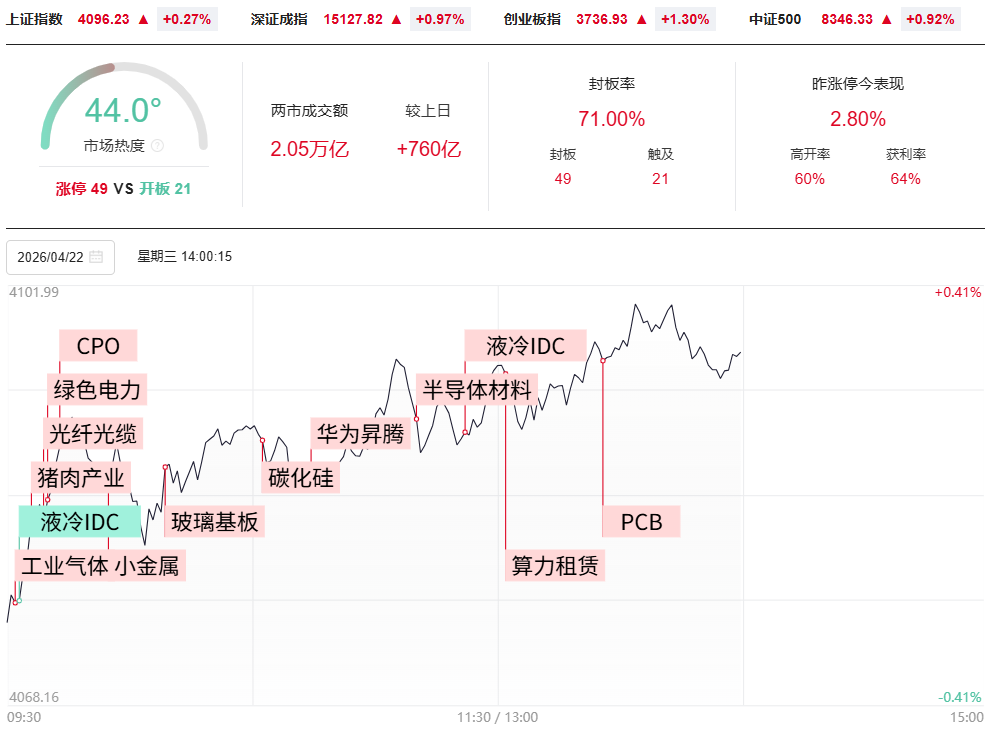Click the red up arrow next to 上证指数
Screen dimensions: 994x733
click(x=143, y=19)
